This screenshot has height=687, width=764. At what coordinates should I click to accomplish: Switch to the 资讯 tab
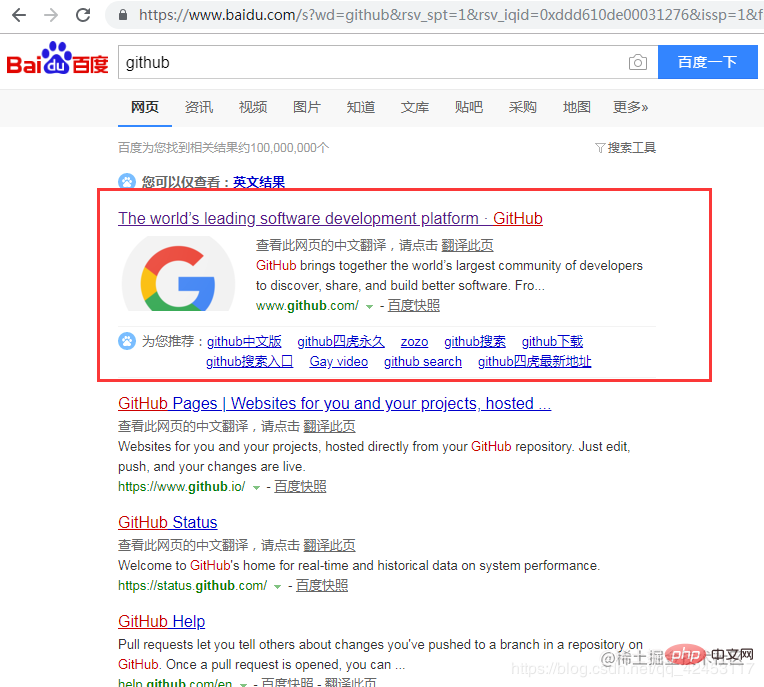tap(199, 107)
